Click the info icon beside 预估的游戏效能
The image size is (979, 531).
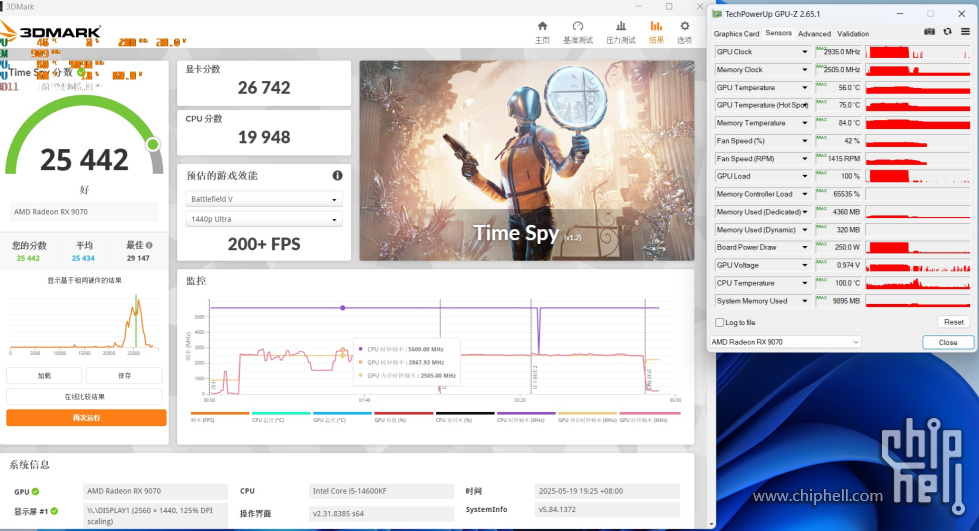[x=337, y=176]
